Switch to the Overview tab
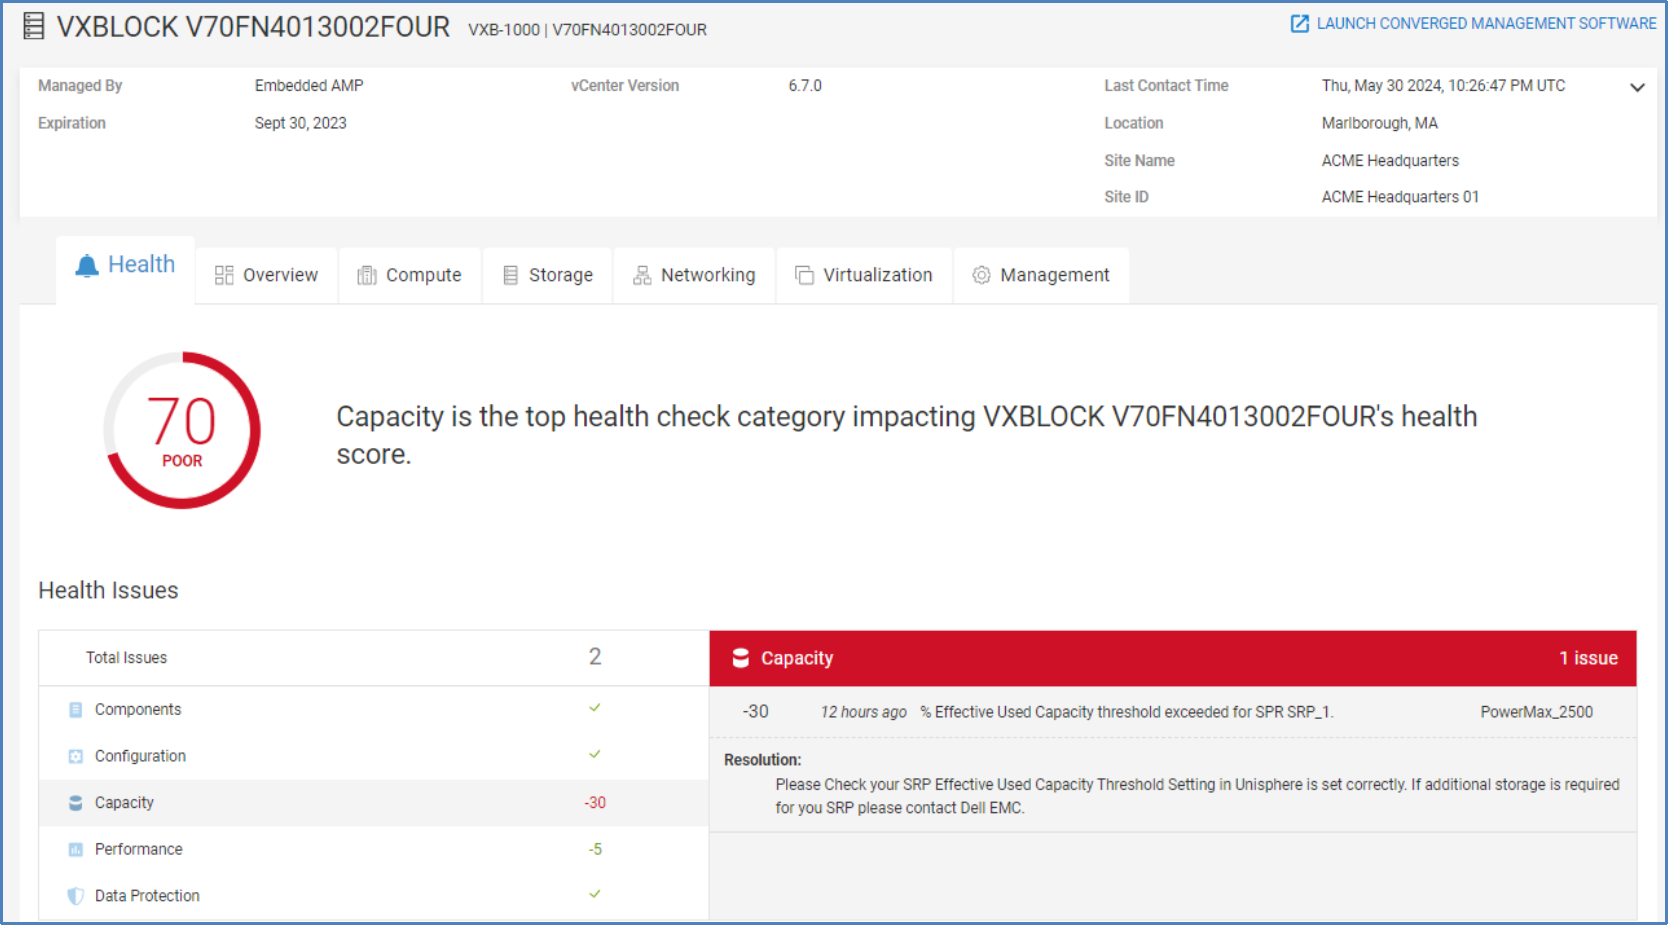The image size is (1669, 926). click(x=267, y=275)
